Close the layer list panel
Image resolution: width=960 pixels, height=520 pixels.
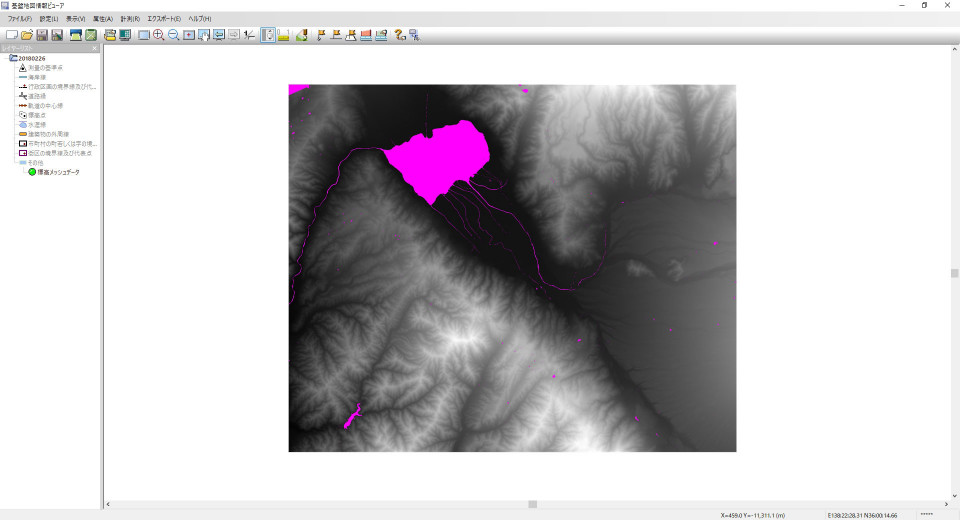pyautogui.click(x=95, y=48)
